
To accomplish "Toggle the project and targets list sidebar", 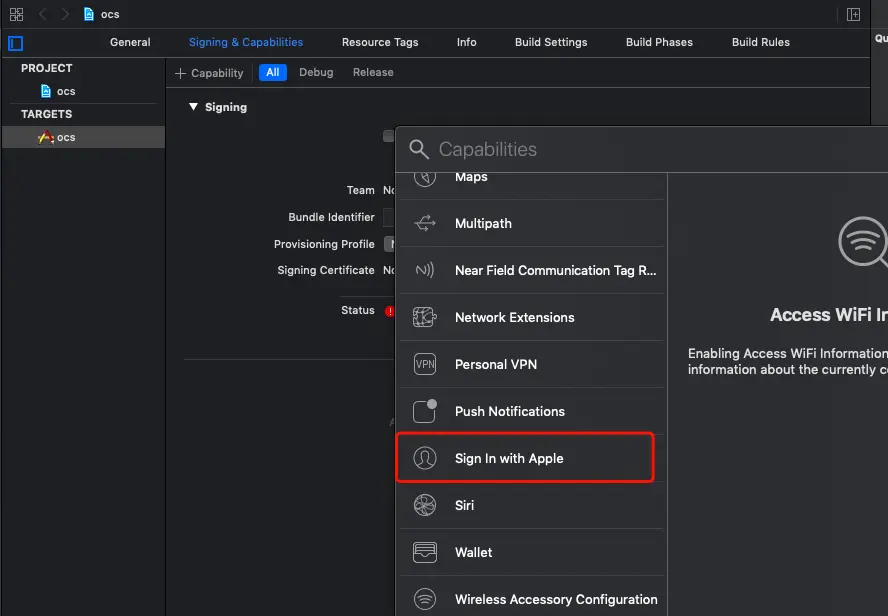I will (15, 43).
